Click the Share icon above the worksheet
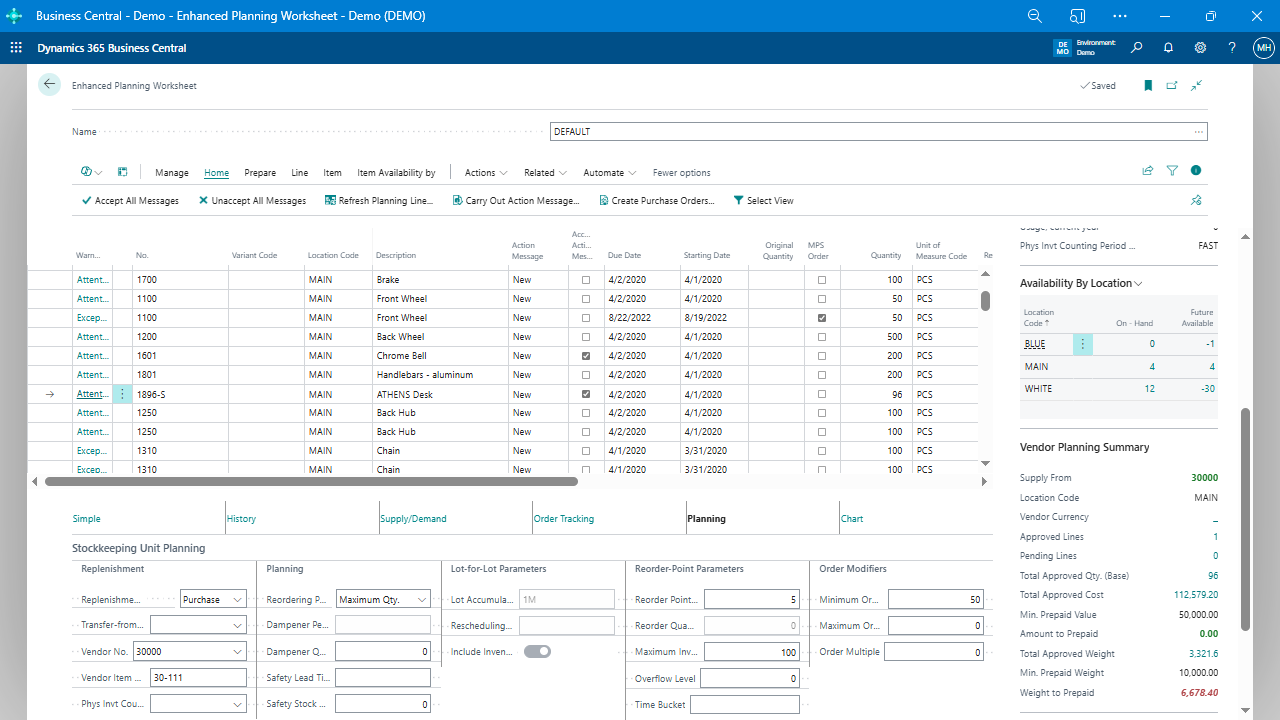Screen dimensions: 1280x720 click(1147, 170)
